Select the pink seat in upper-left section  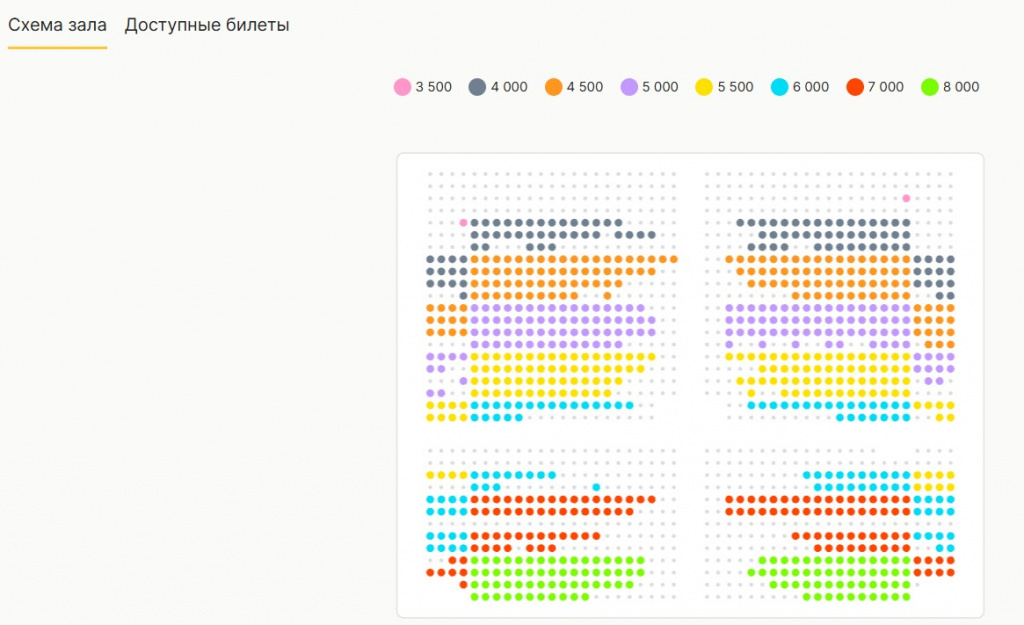464,223
